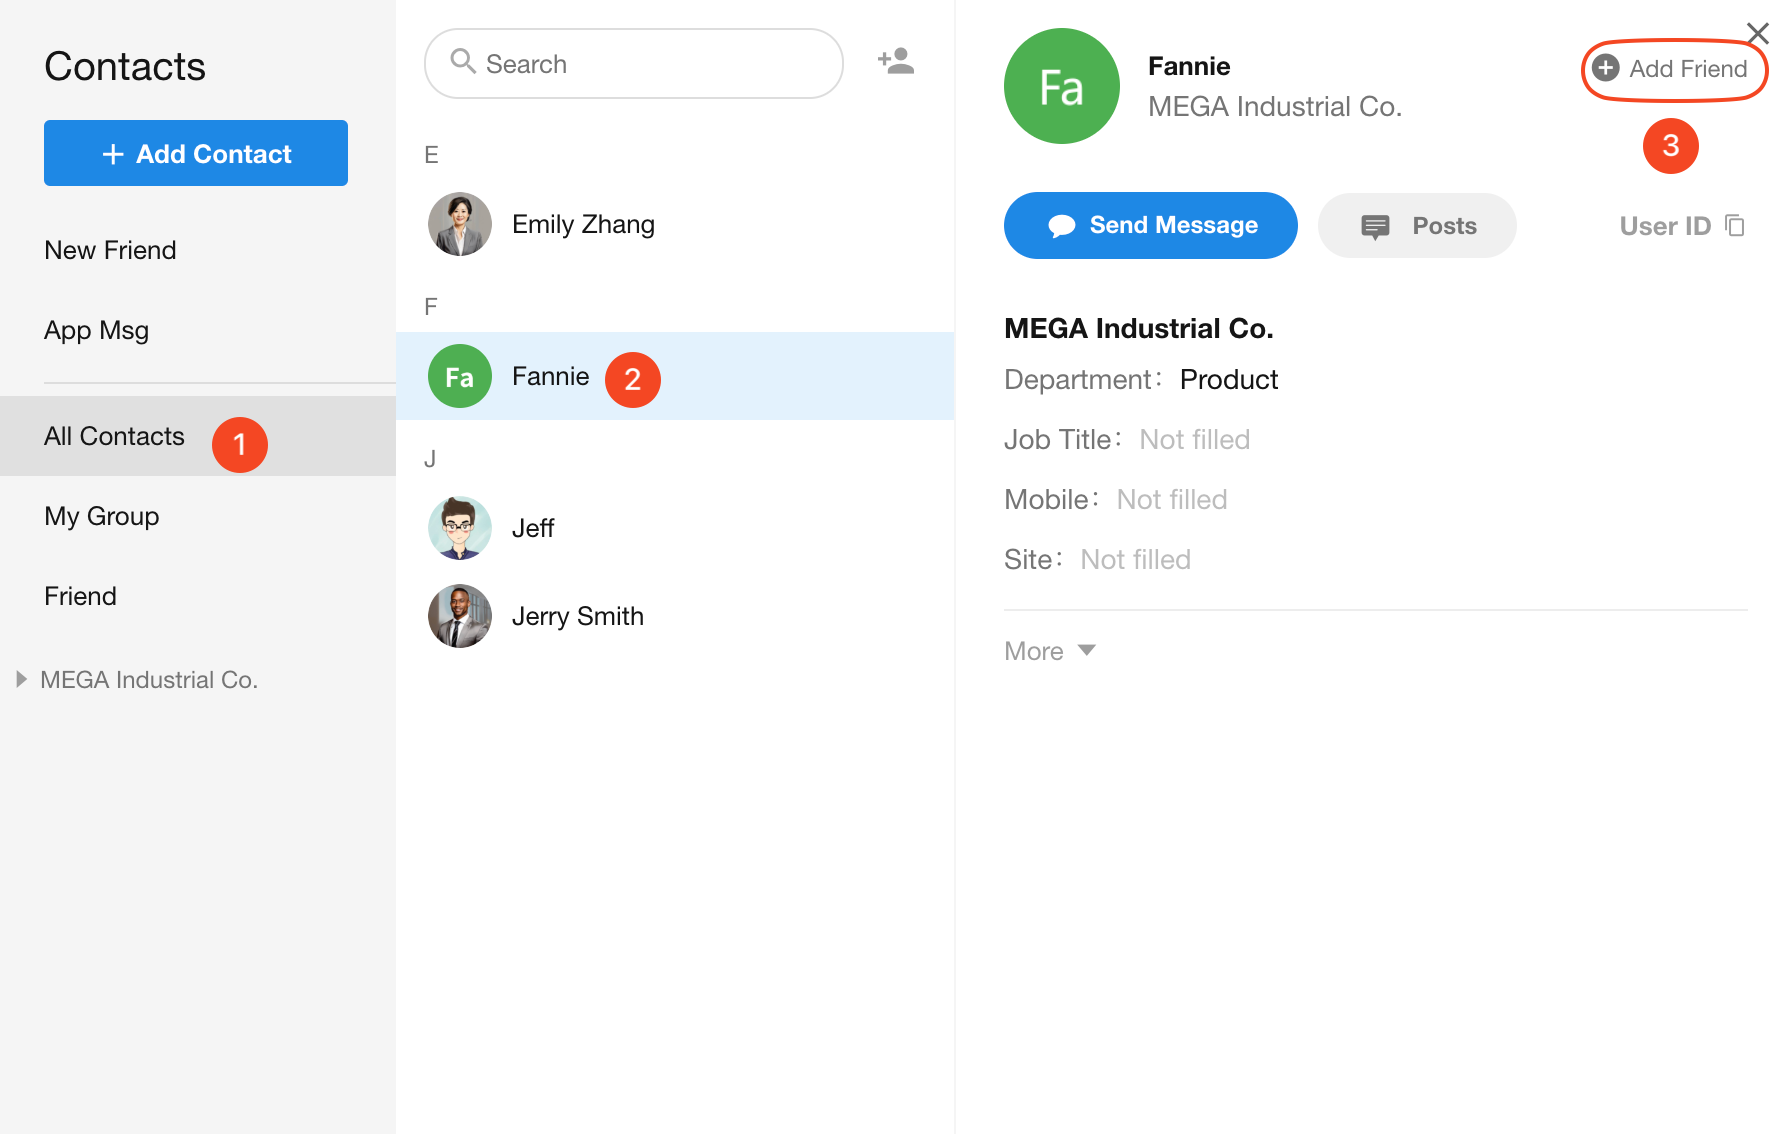The width and height of the screenshot is (1790, 1134).
Task: Go to My Group list
Action: coord(101,516)
